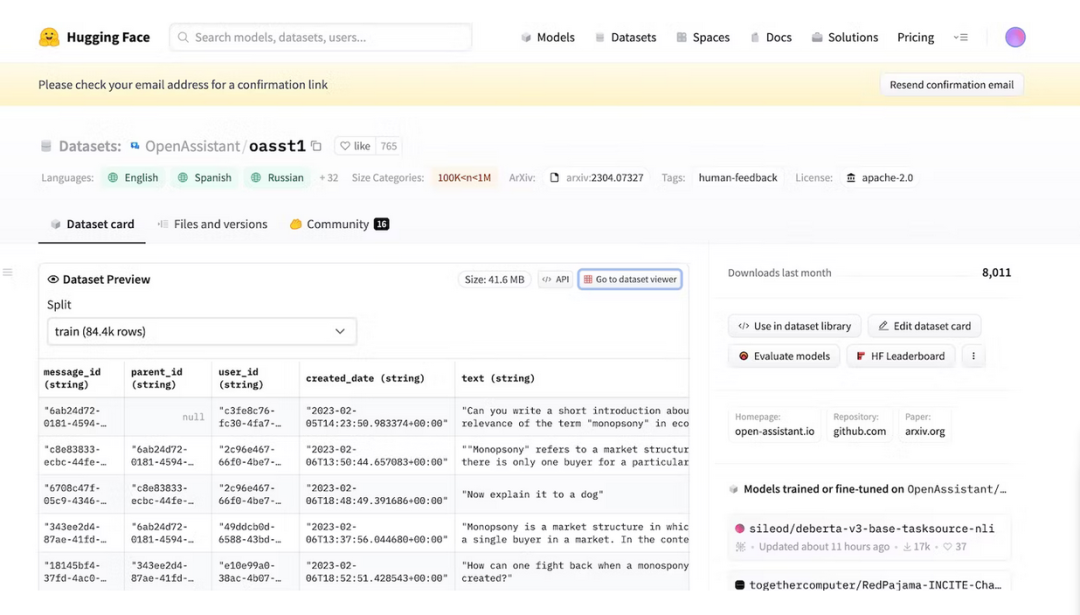Collapse the Dataset Preview eye toggle
The width and height of the screenshot is (1080, 615).
coord(53,280)
